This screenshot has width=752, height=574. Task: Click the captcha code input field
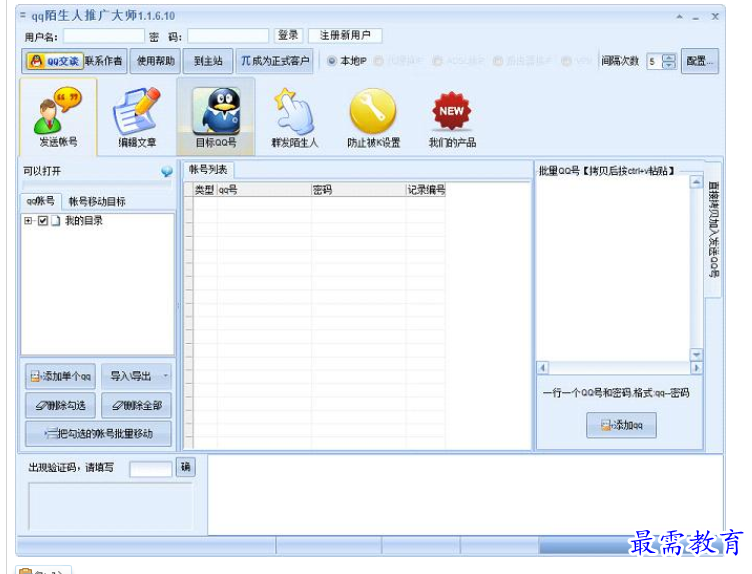151,469
